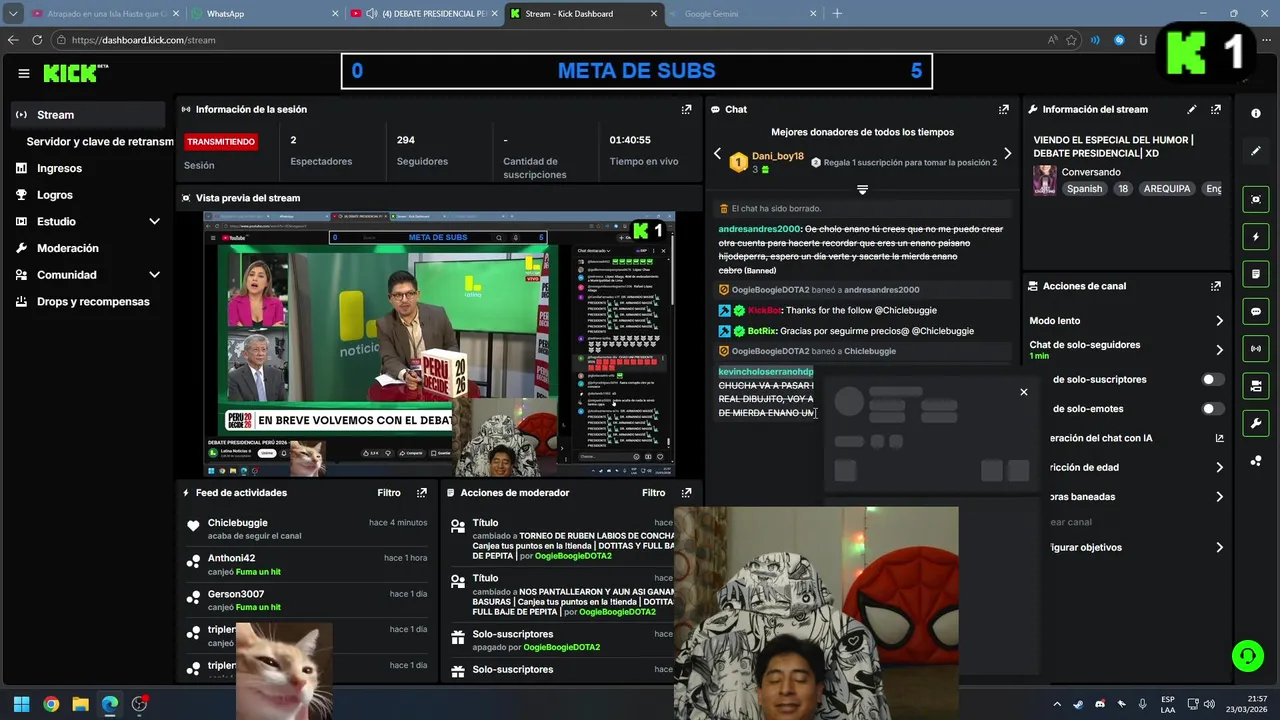Toggle chat de solo-emotes switch
The image size is (1280, 720).
(x=1212, y=409)
